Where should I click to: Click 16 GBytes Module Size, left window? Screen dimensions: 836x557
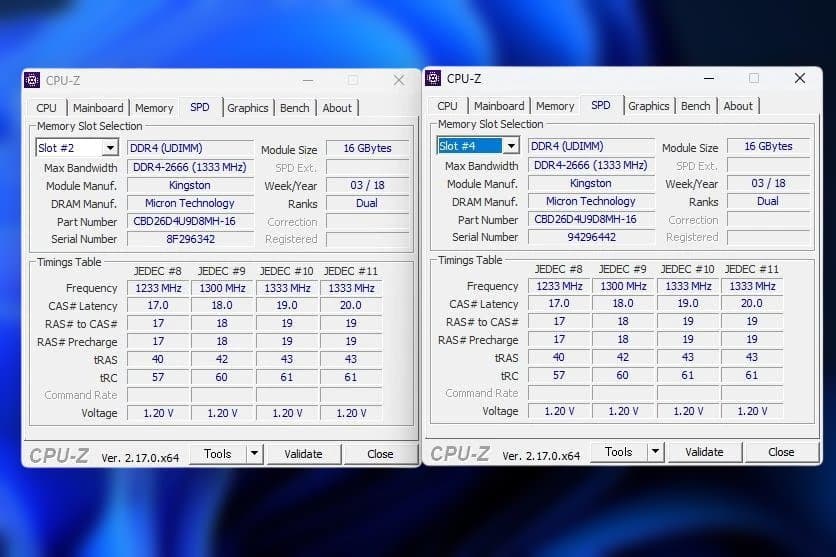[367, 148]
